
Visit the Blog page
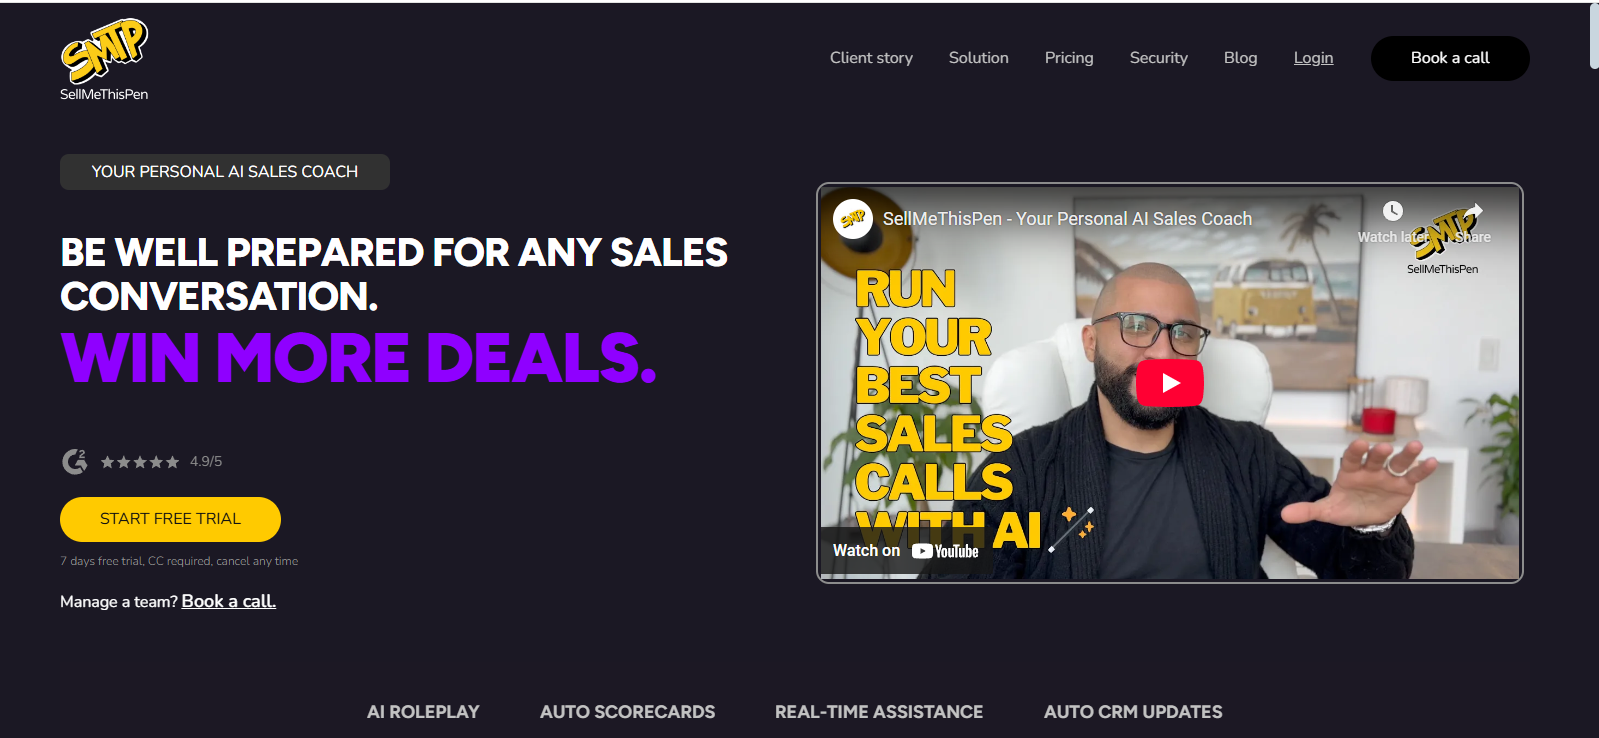point(1240,58)
